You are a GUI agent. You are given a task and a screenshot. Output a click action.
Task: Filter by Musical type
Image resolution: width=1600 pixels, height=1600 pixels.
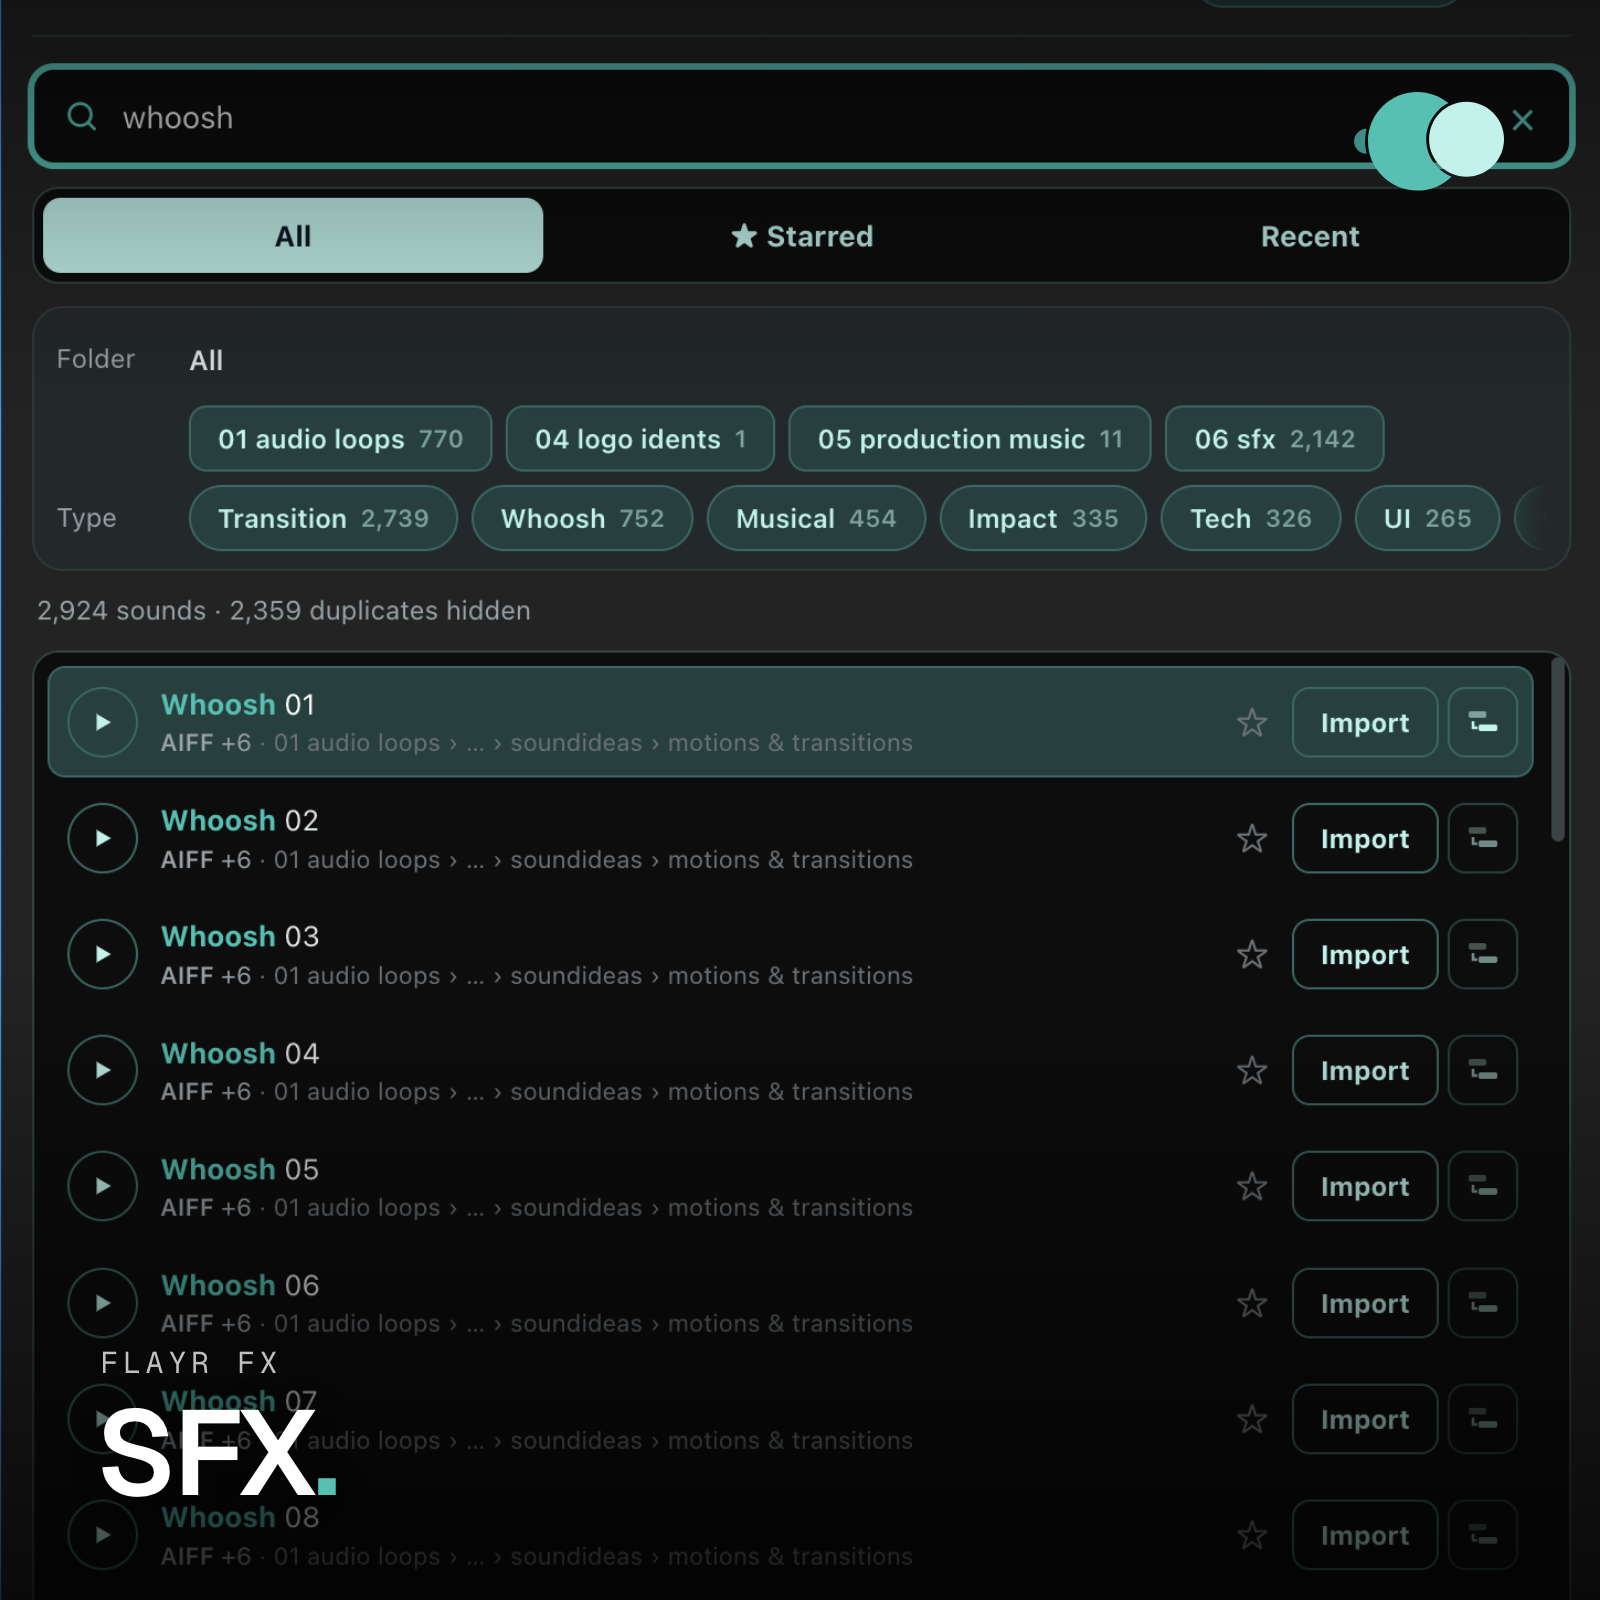(816, 518)
